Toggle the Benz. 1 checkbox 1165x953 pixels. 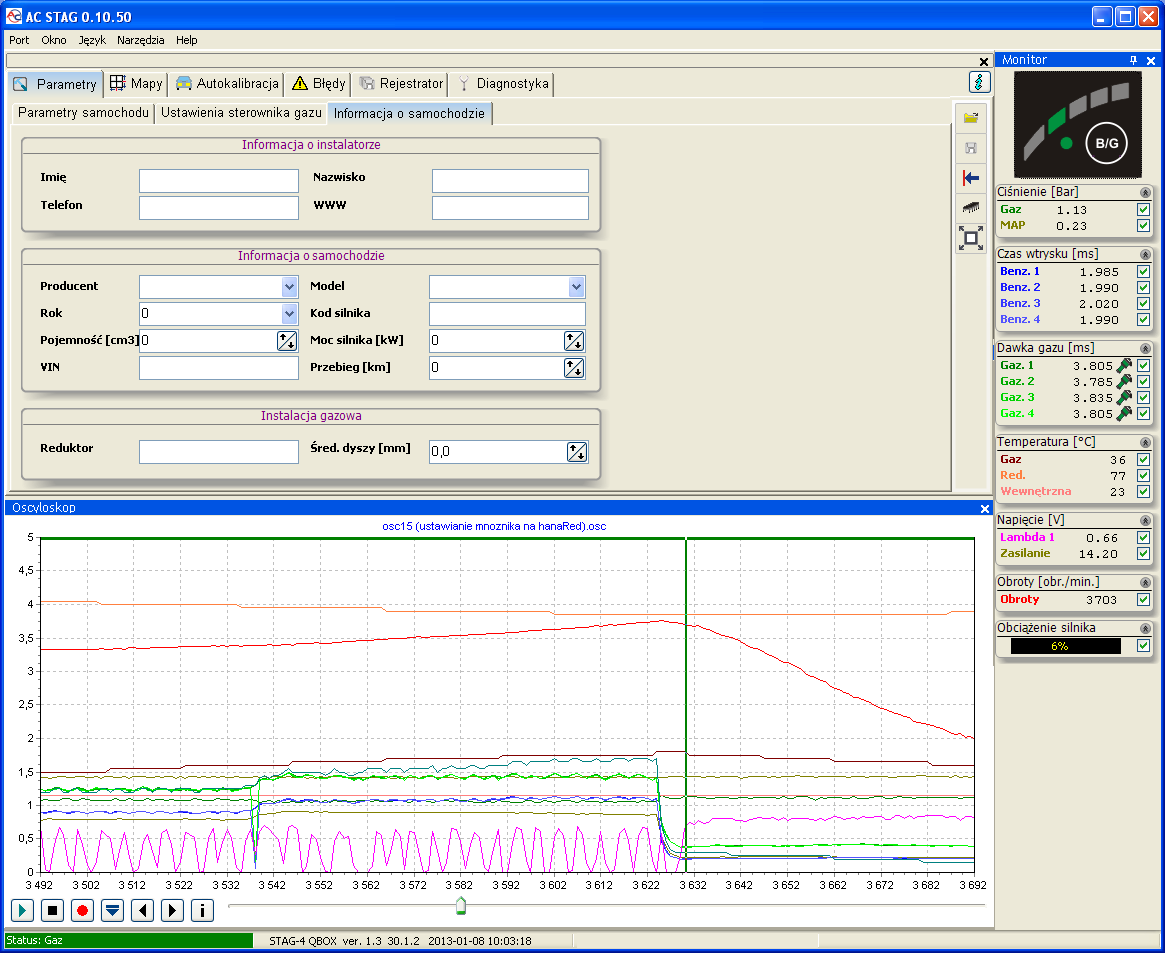tap(1143, 272)
